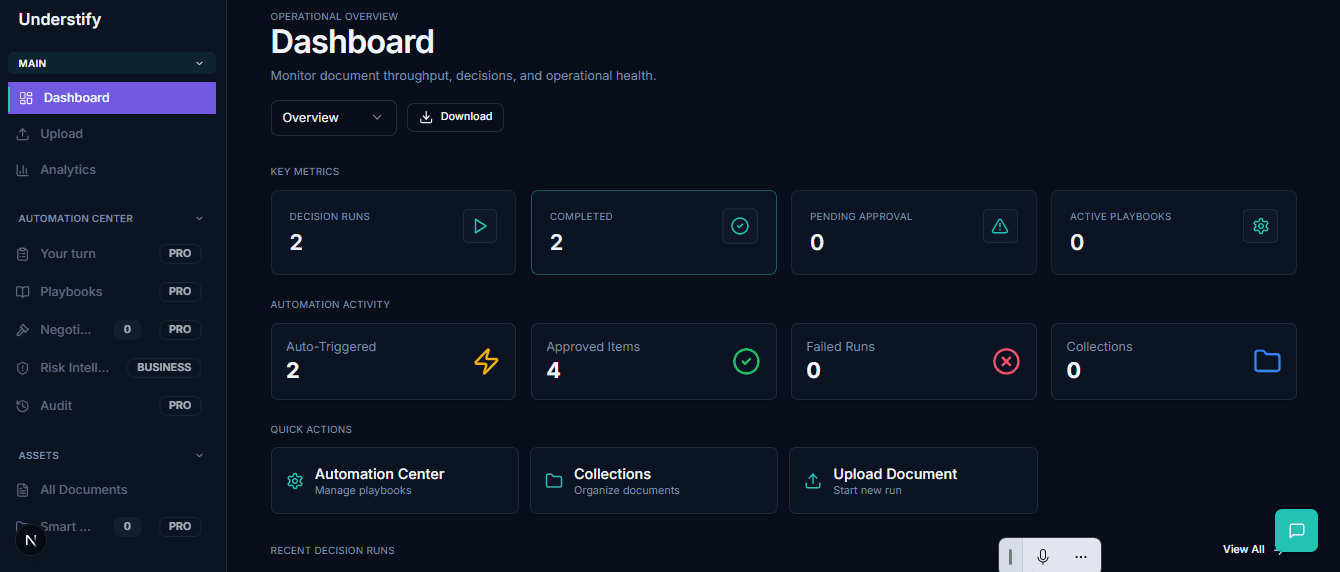The image size is (1340, 572).
Task: Click the Pending Approval warning triangle icon
Action: (x=1000, y=226)
